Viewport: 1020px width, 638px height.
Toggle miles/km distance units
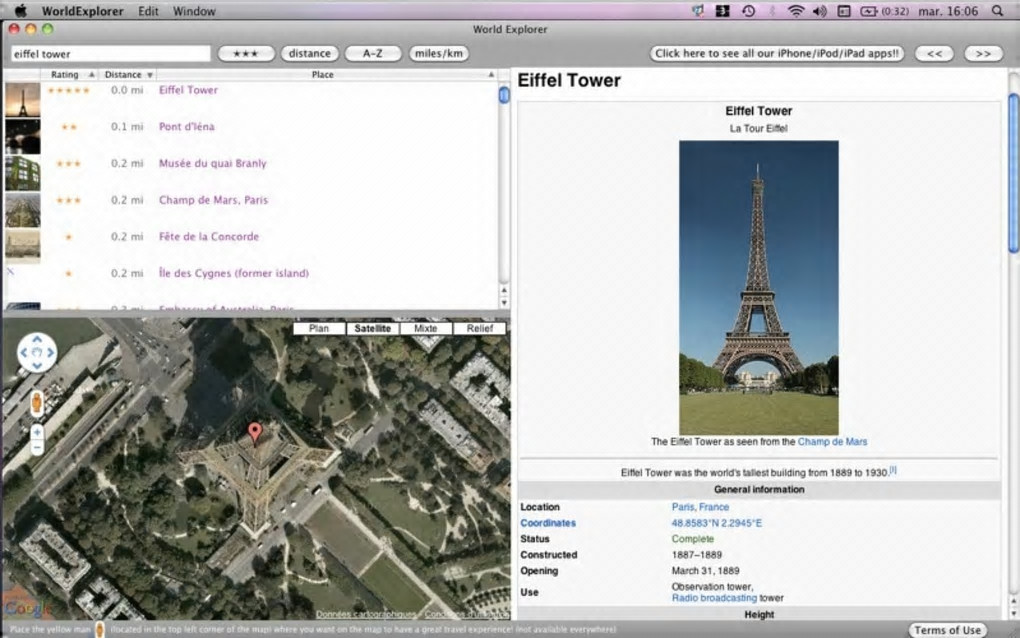tap(438, 53)
